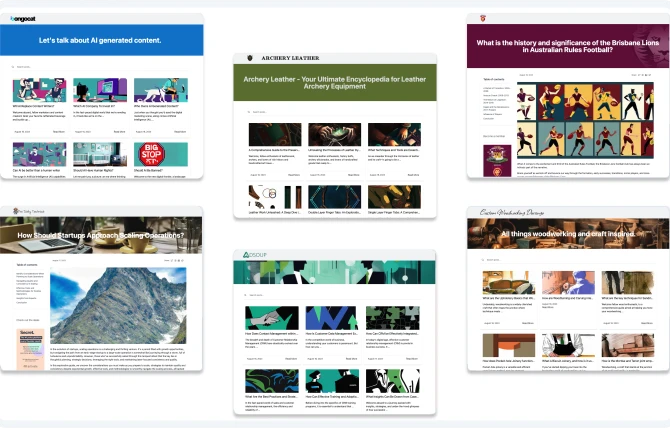The width and height of the screenshot is (670, 428).
Task: Click Read more under bongocat's computer article
Action: click(120, 132)
